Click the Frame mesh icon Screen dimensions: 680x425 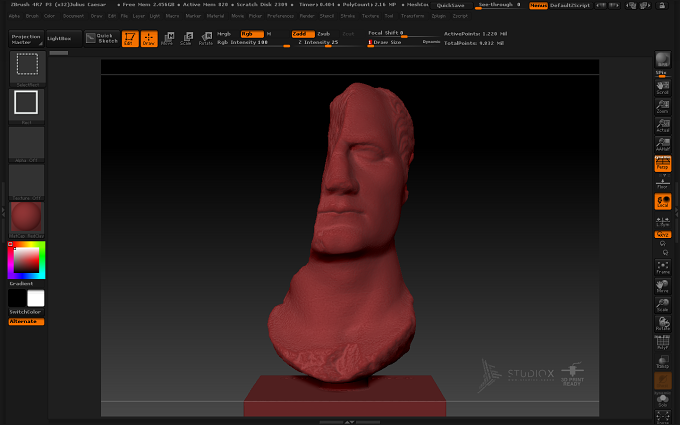pyautogui.click(x=663, y=267)
